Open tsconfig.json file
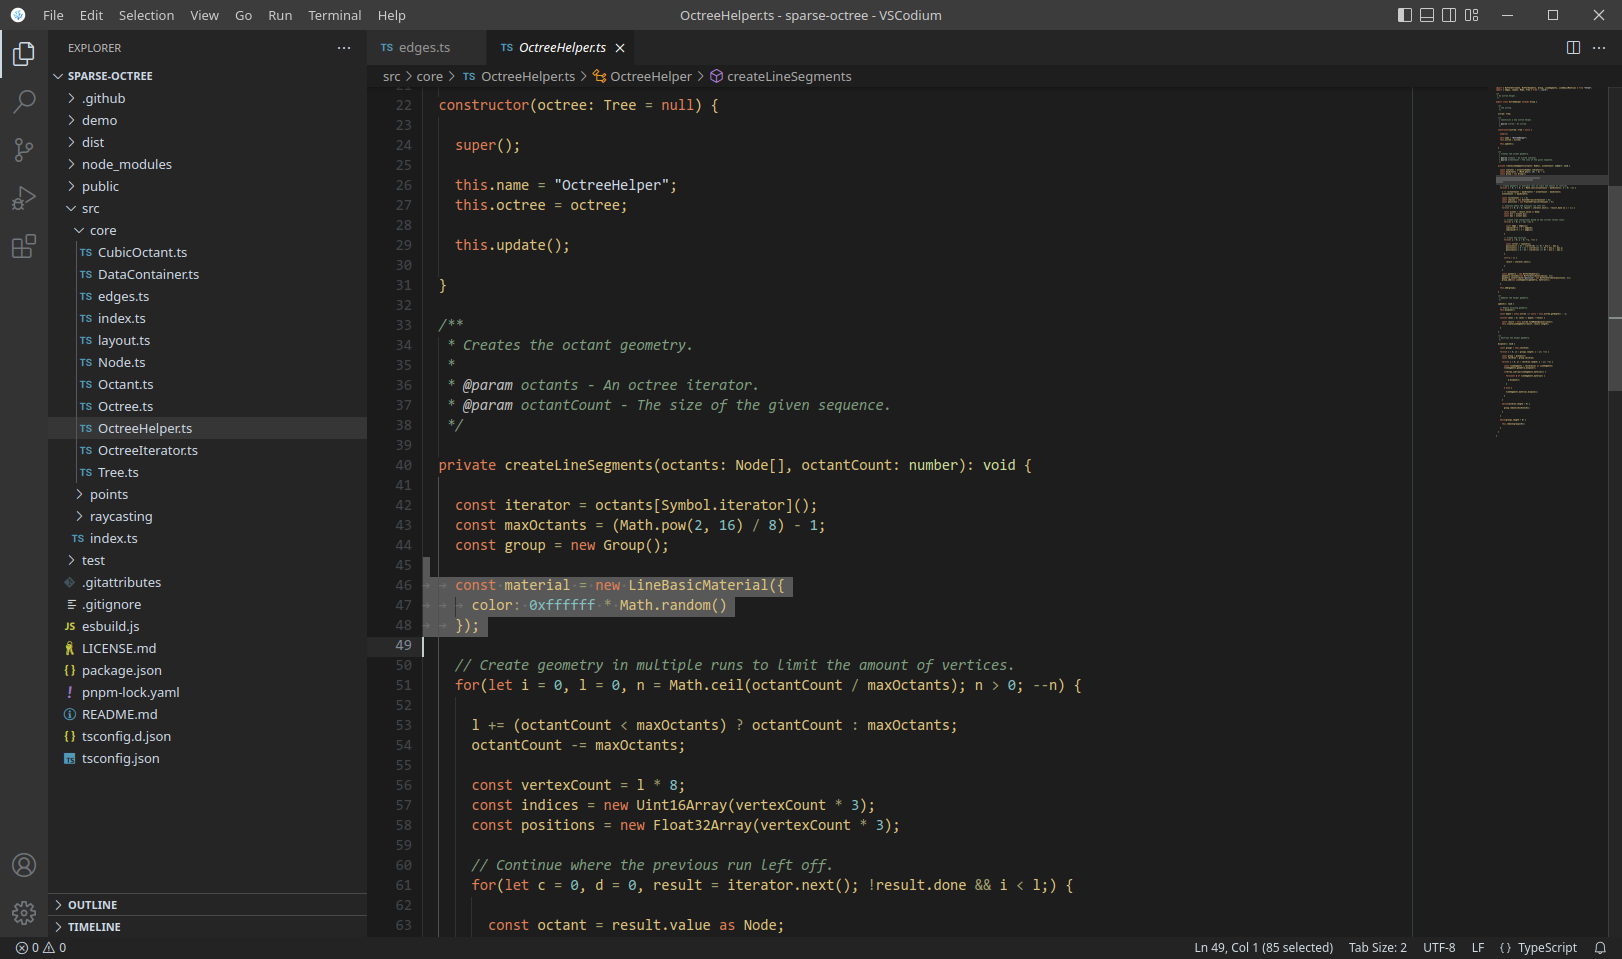Viewport: 1622px width, 959px height. pyautogui.click(x=208, y=758)
